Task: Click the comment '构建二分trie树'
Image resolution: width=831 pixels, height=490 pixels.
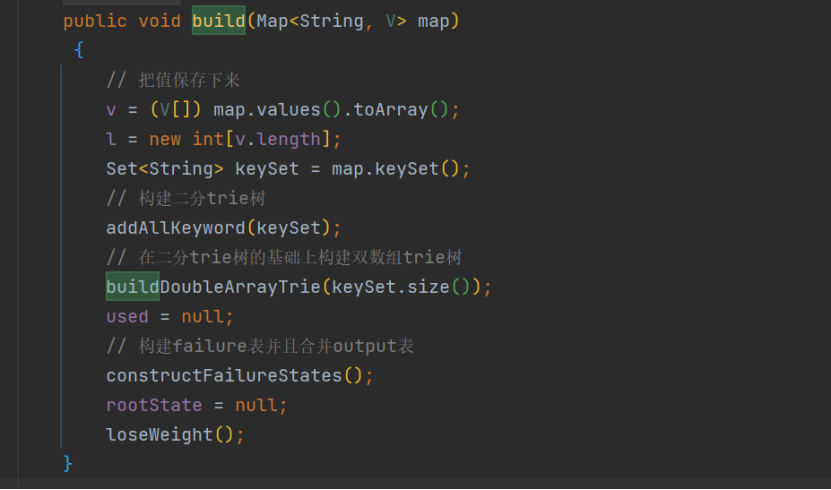Action: click(x=186, y=199)
